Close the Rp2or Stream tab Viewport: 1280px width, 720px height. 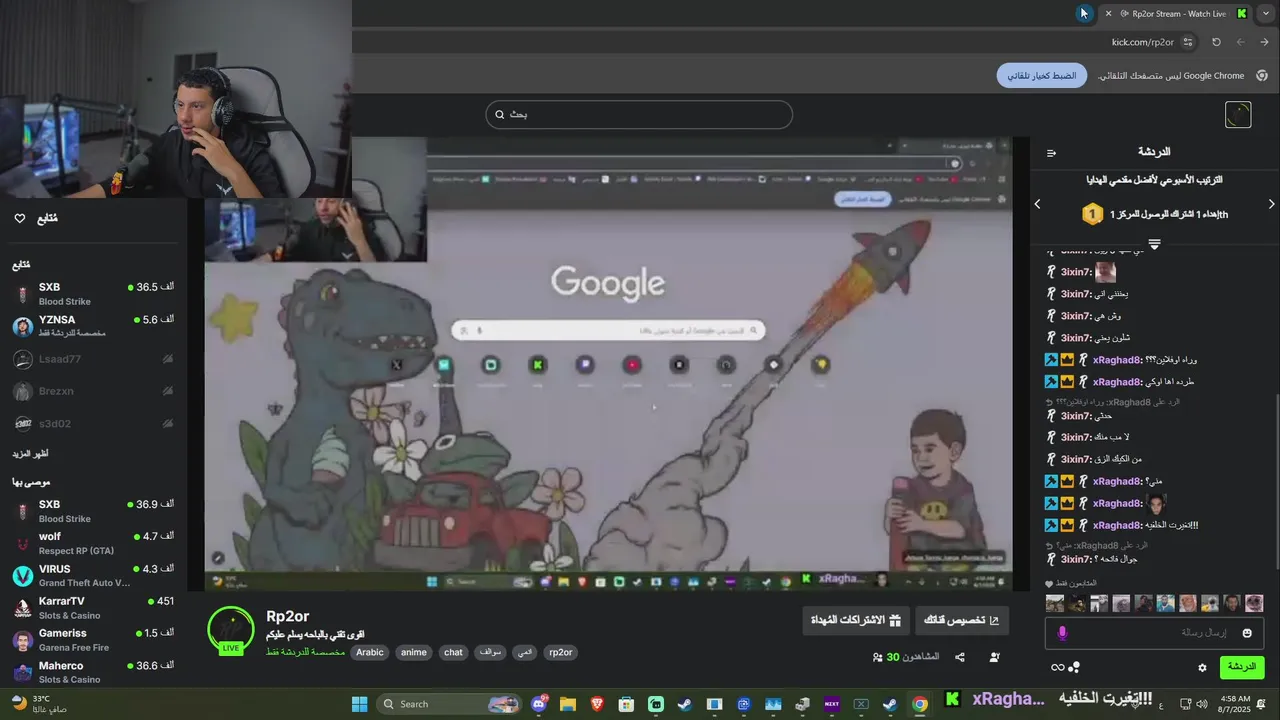pyautogui.click(x=1108, y=13)
